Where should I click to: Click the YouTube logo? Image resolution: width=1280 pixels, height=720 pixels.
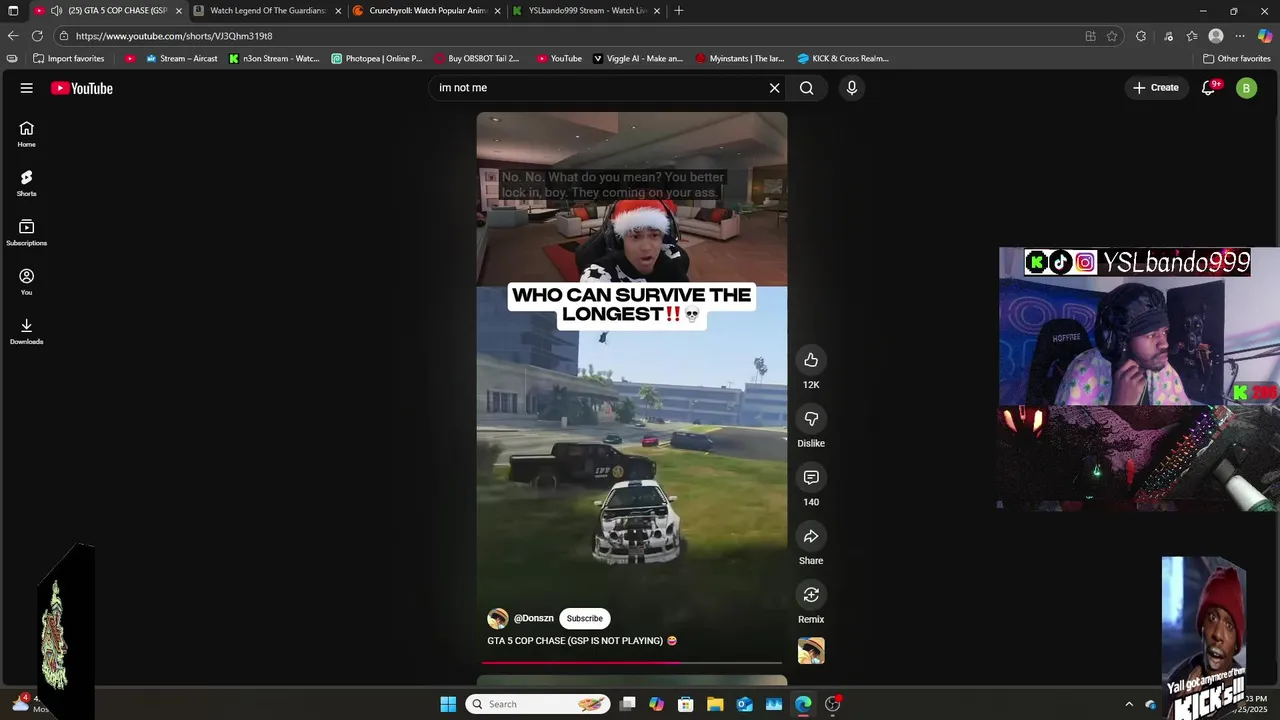coord(82,88)
